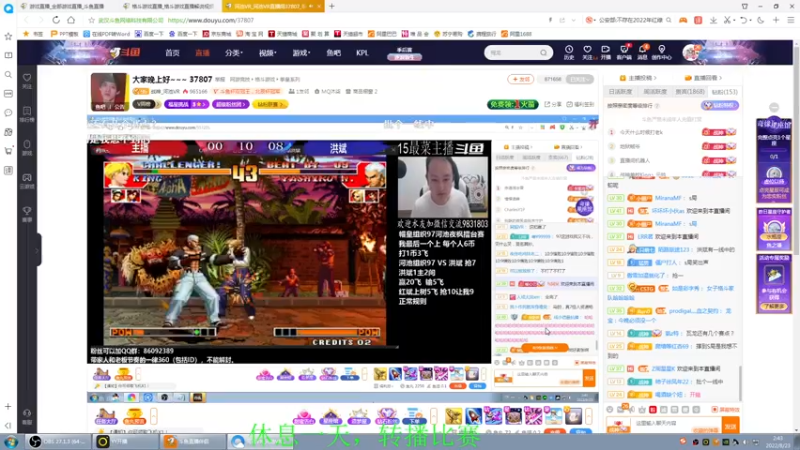Switch to the weekly activity ranking tab

655,92
